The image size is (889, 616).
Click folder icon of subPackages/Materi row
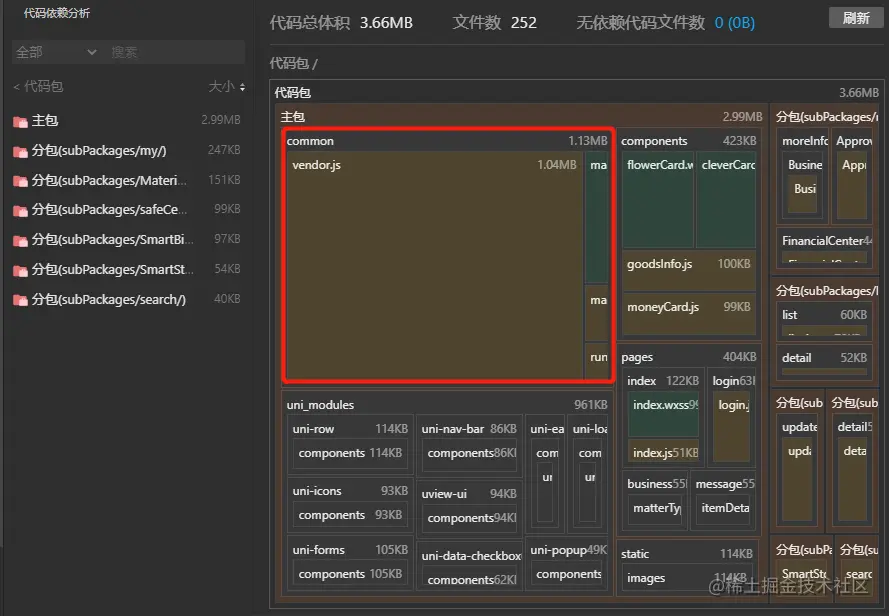(x=20, y=180)
